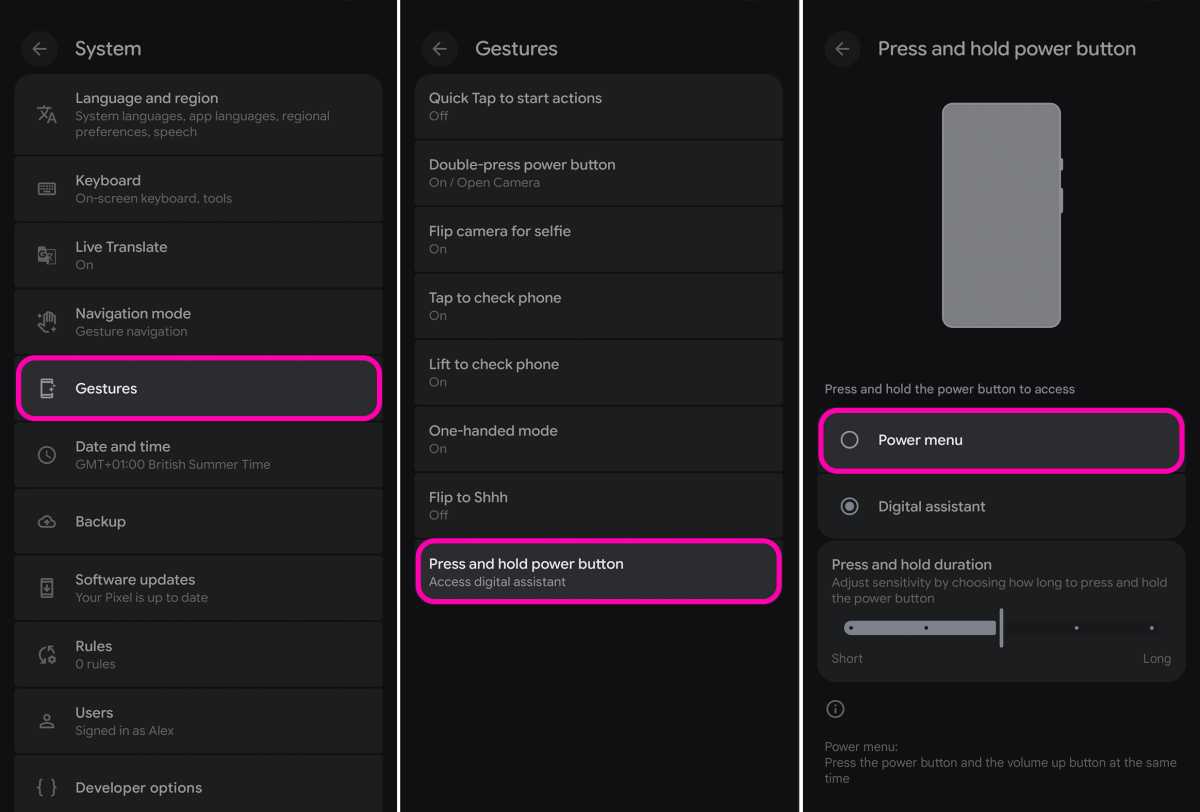The height and width of the screenshot is (812, 1200).
Task: Set press and hold duration slider to Long
Action: click(1151, 628)
